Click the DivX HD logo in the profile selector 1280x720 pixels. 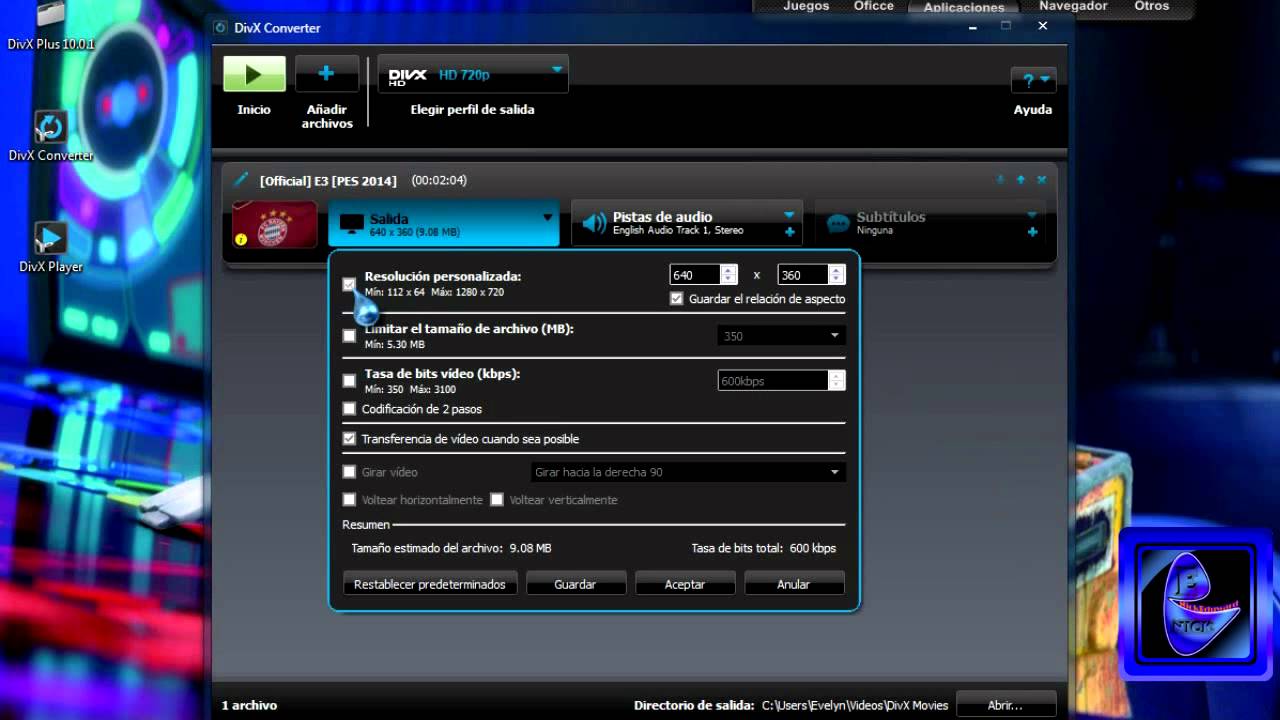[x=407, y=76]
